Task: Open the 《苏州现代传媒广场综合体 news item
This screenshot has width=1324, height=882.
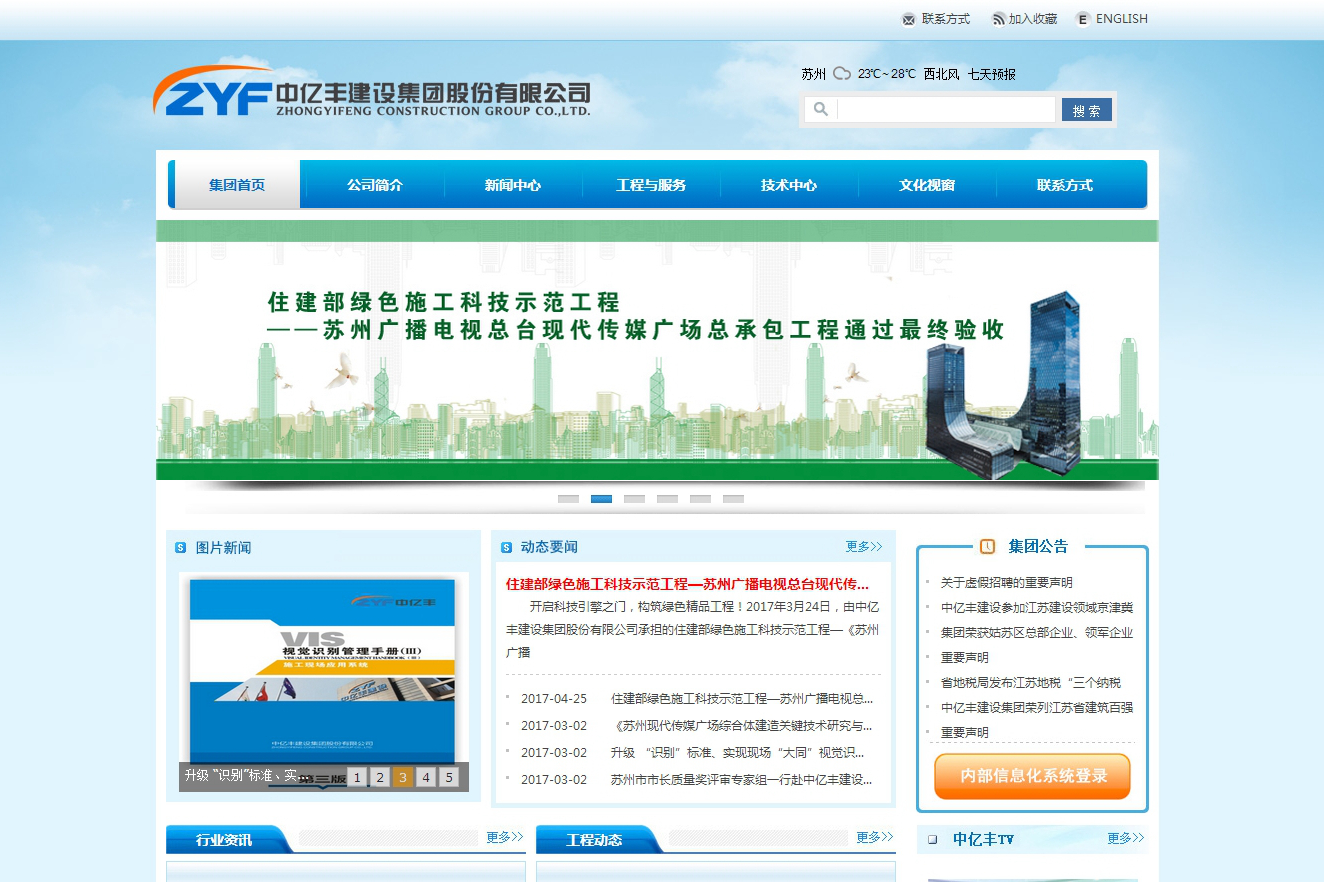Action: 742,726
